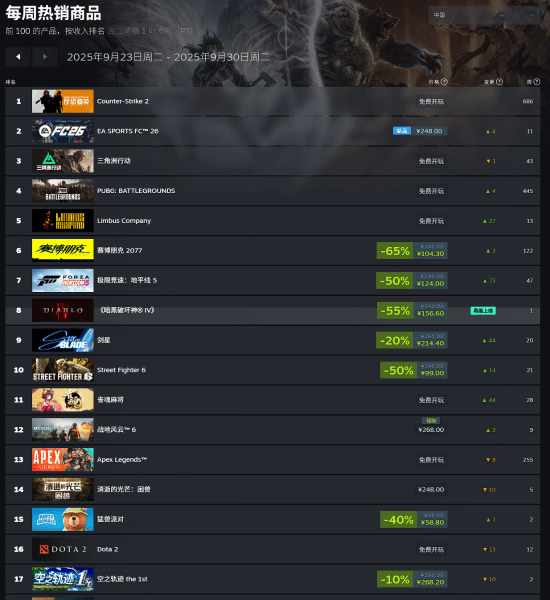The width and height of the screenshot is (550, 600).
Task: Open 空之轨迹 the 1st title link
Action: [122, 579]
